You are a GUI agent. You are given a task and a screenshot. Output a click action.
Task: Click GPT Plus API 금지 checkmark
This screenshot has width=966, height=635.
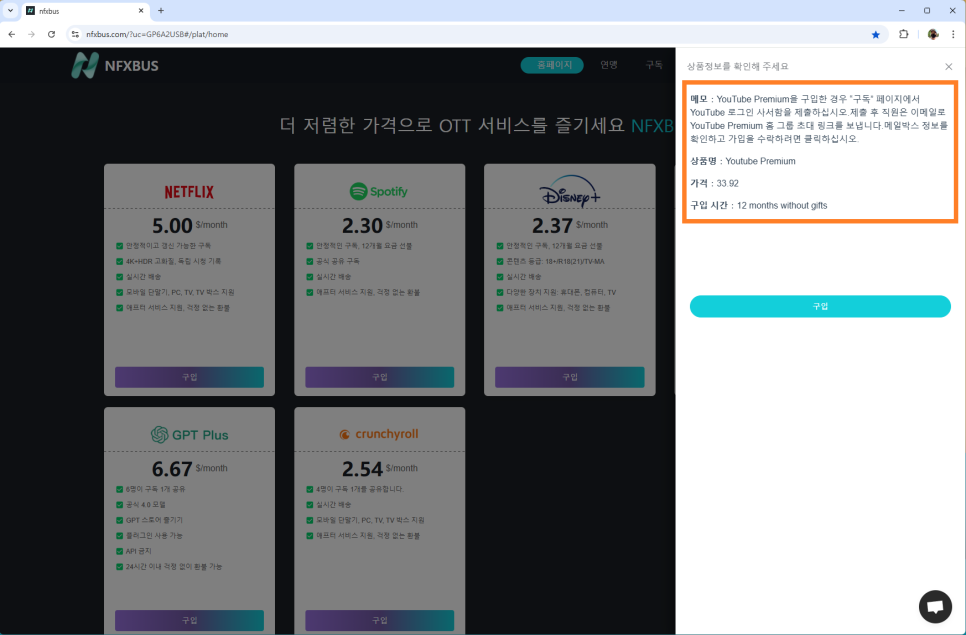(120, 551)
